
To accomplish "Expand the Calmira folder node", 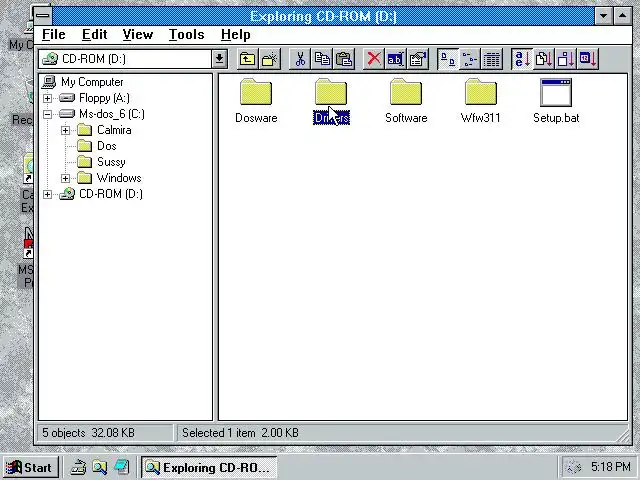I will click(65, 130).
